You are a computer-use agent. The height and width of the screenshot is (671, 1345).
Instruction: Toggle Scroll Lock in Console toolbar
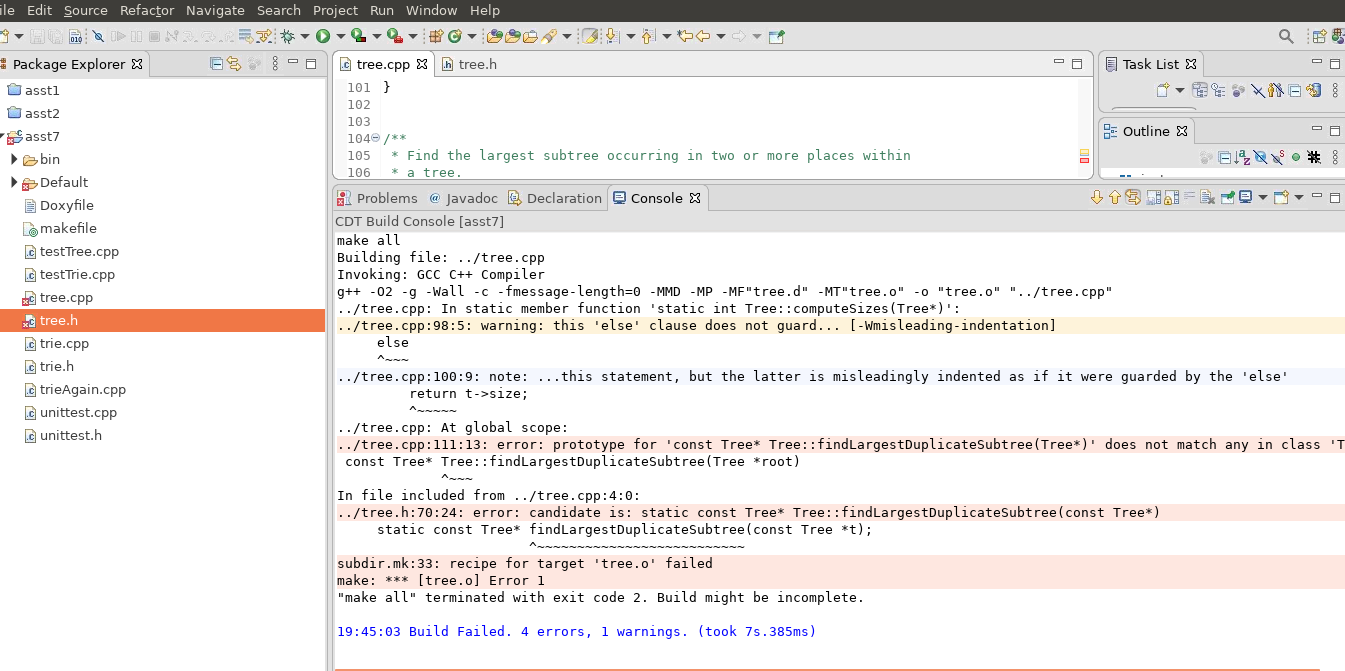(1172, 197)
